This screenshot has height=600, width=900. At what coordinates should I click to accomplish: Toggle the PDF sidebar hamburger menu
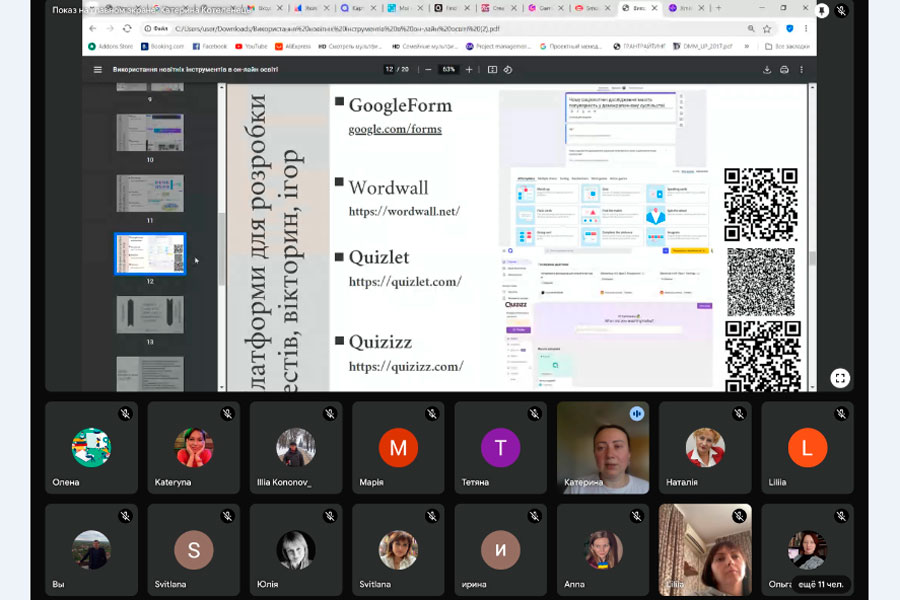click(x=97, y=70)
